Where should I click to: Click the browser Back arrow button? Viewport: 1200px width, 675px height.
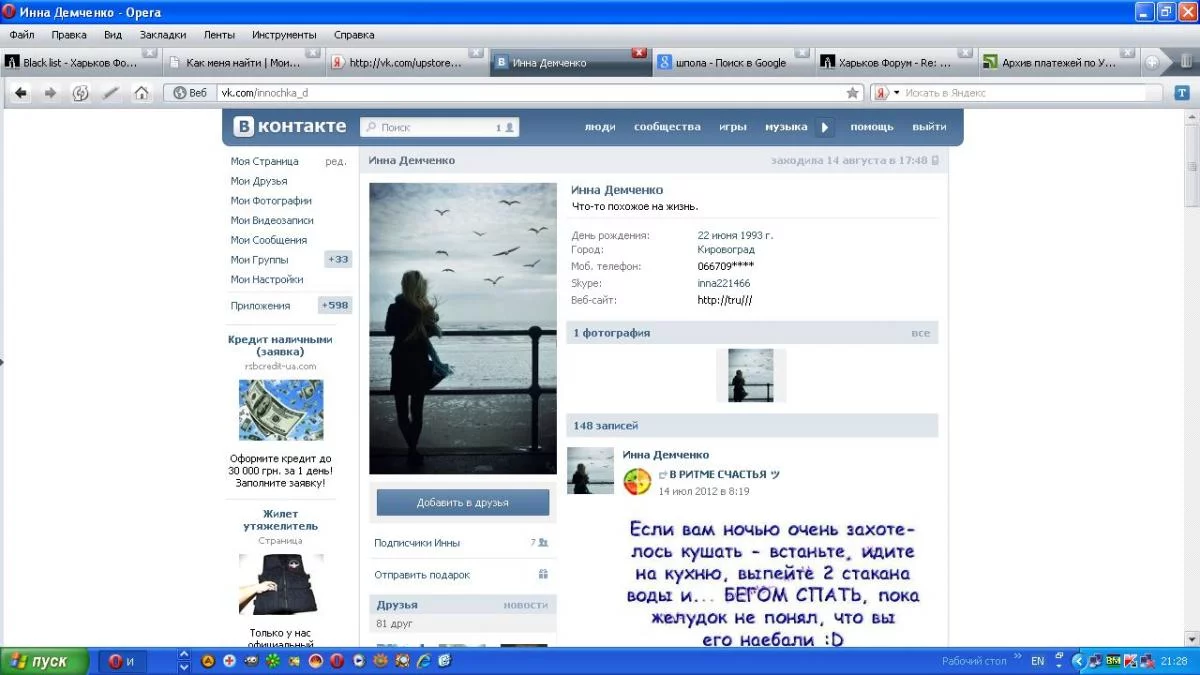pos(21,93)
